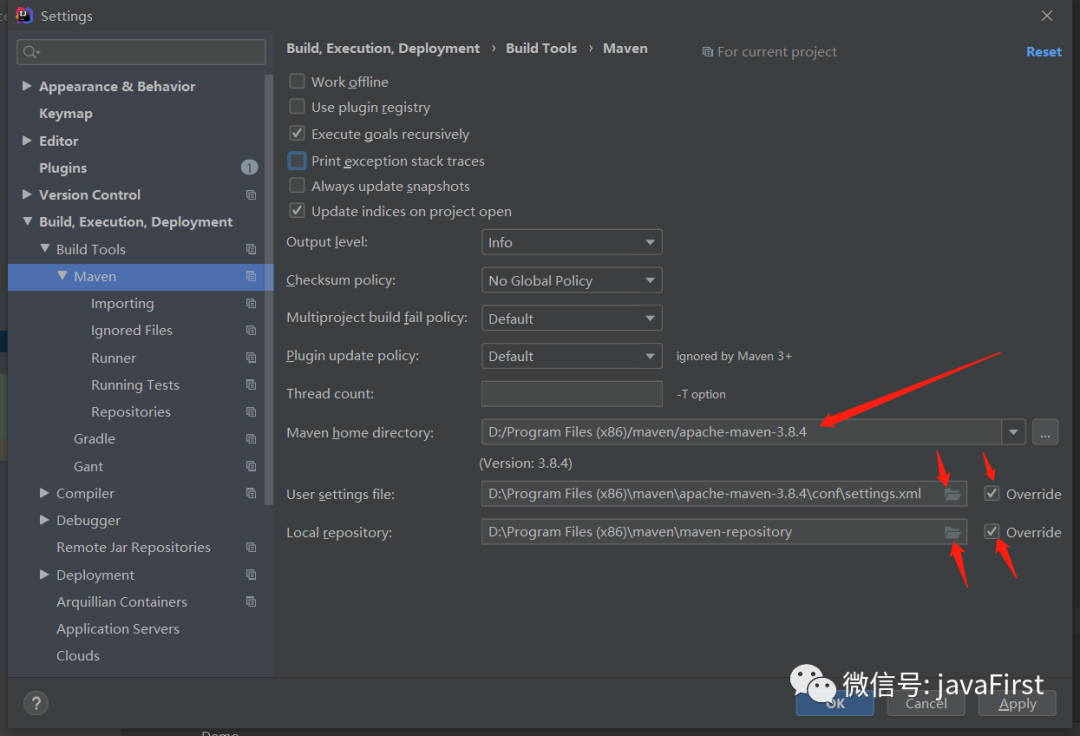The image size is (1080, 736).
Task: Click the Apply button
Action: 1017,703
